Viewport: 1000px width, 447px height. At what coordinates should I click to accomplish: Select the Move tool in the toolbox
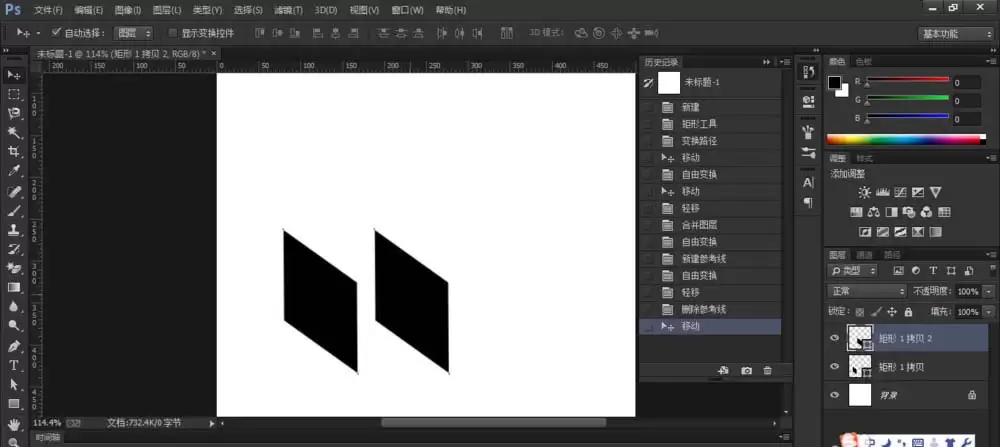coord(13,75)
